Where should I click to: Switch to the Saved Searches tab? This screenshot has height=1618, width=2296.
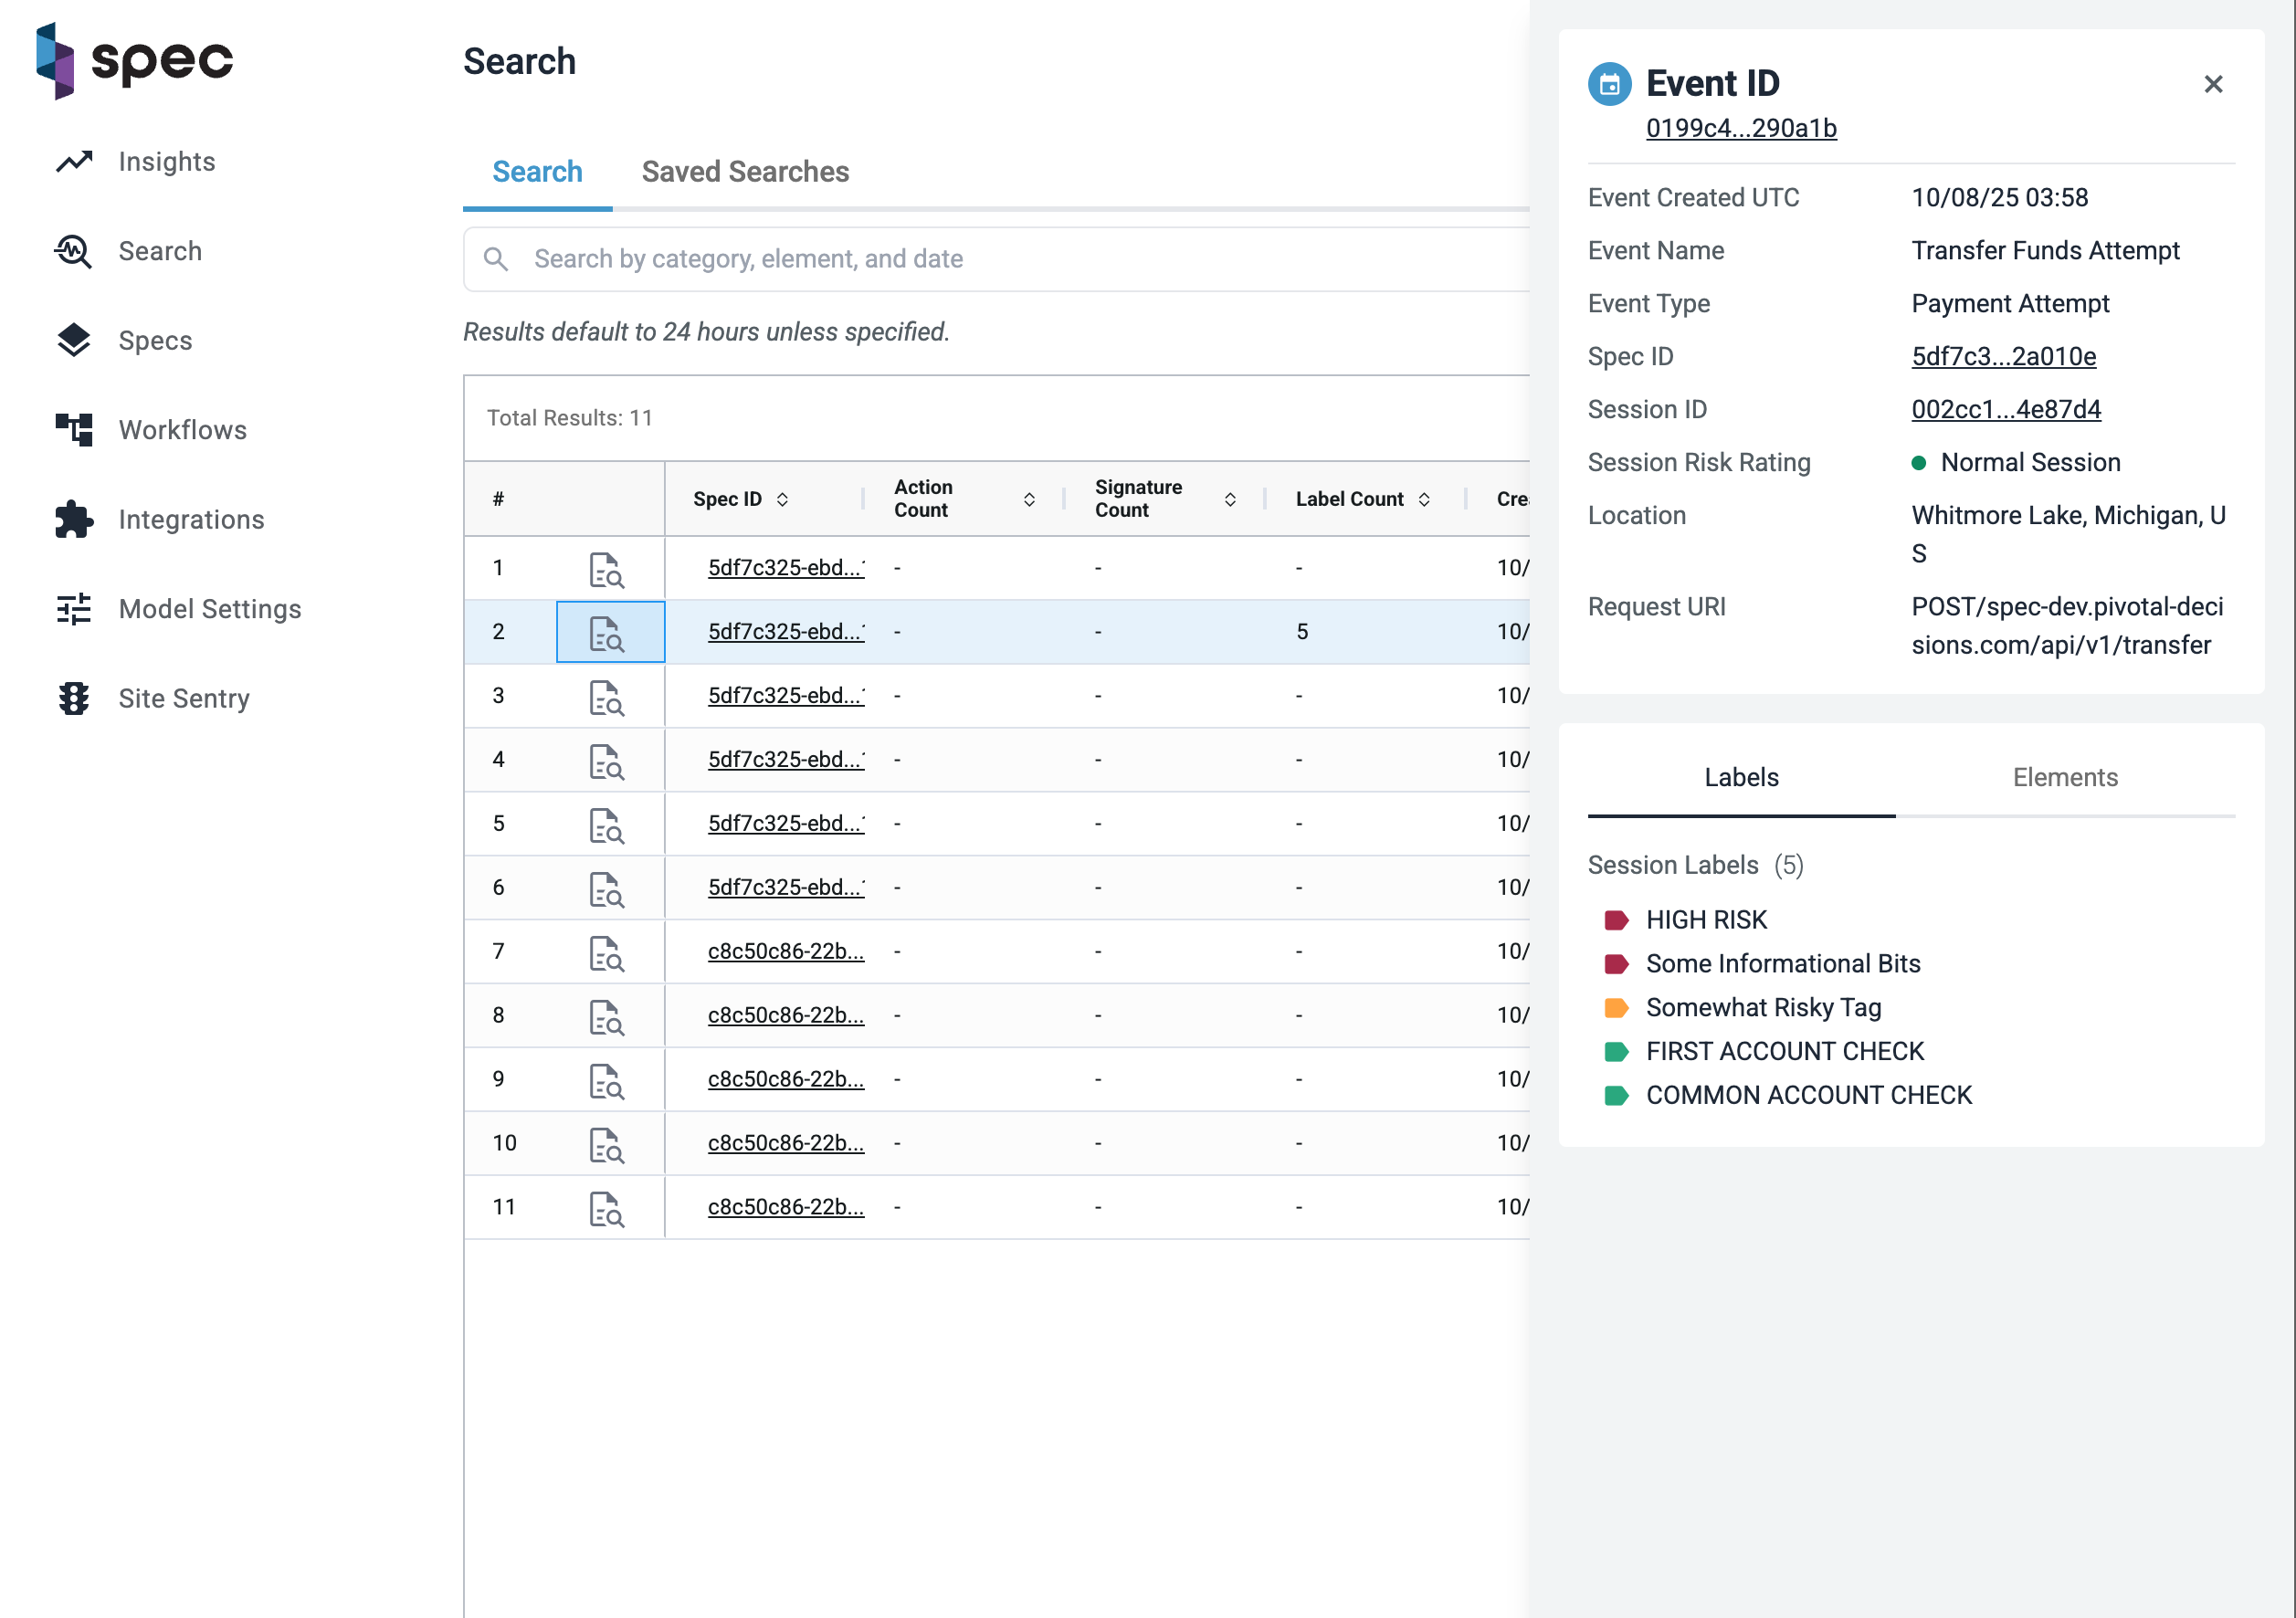pos(745,172)
